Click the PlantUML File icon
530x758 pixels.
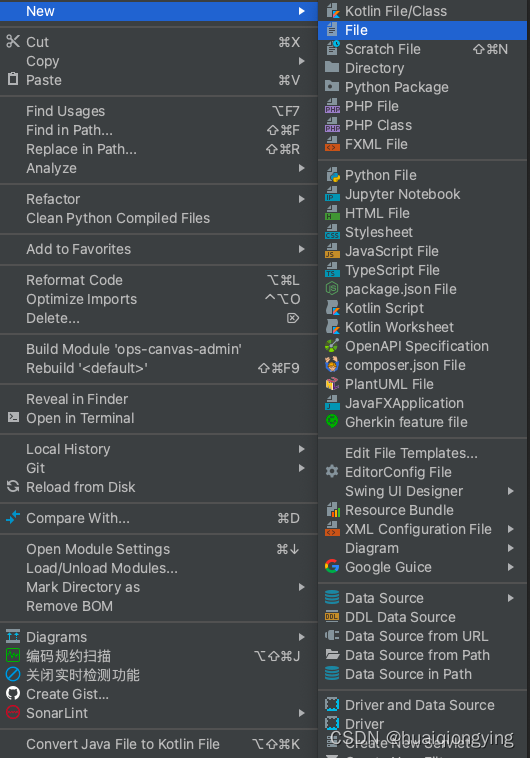(332, 384)
